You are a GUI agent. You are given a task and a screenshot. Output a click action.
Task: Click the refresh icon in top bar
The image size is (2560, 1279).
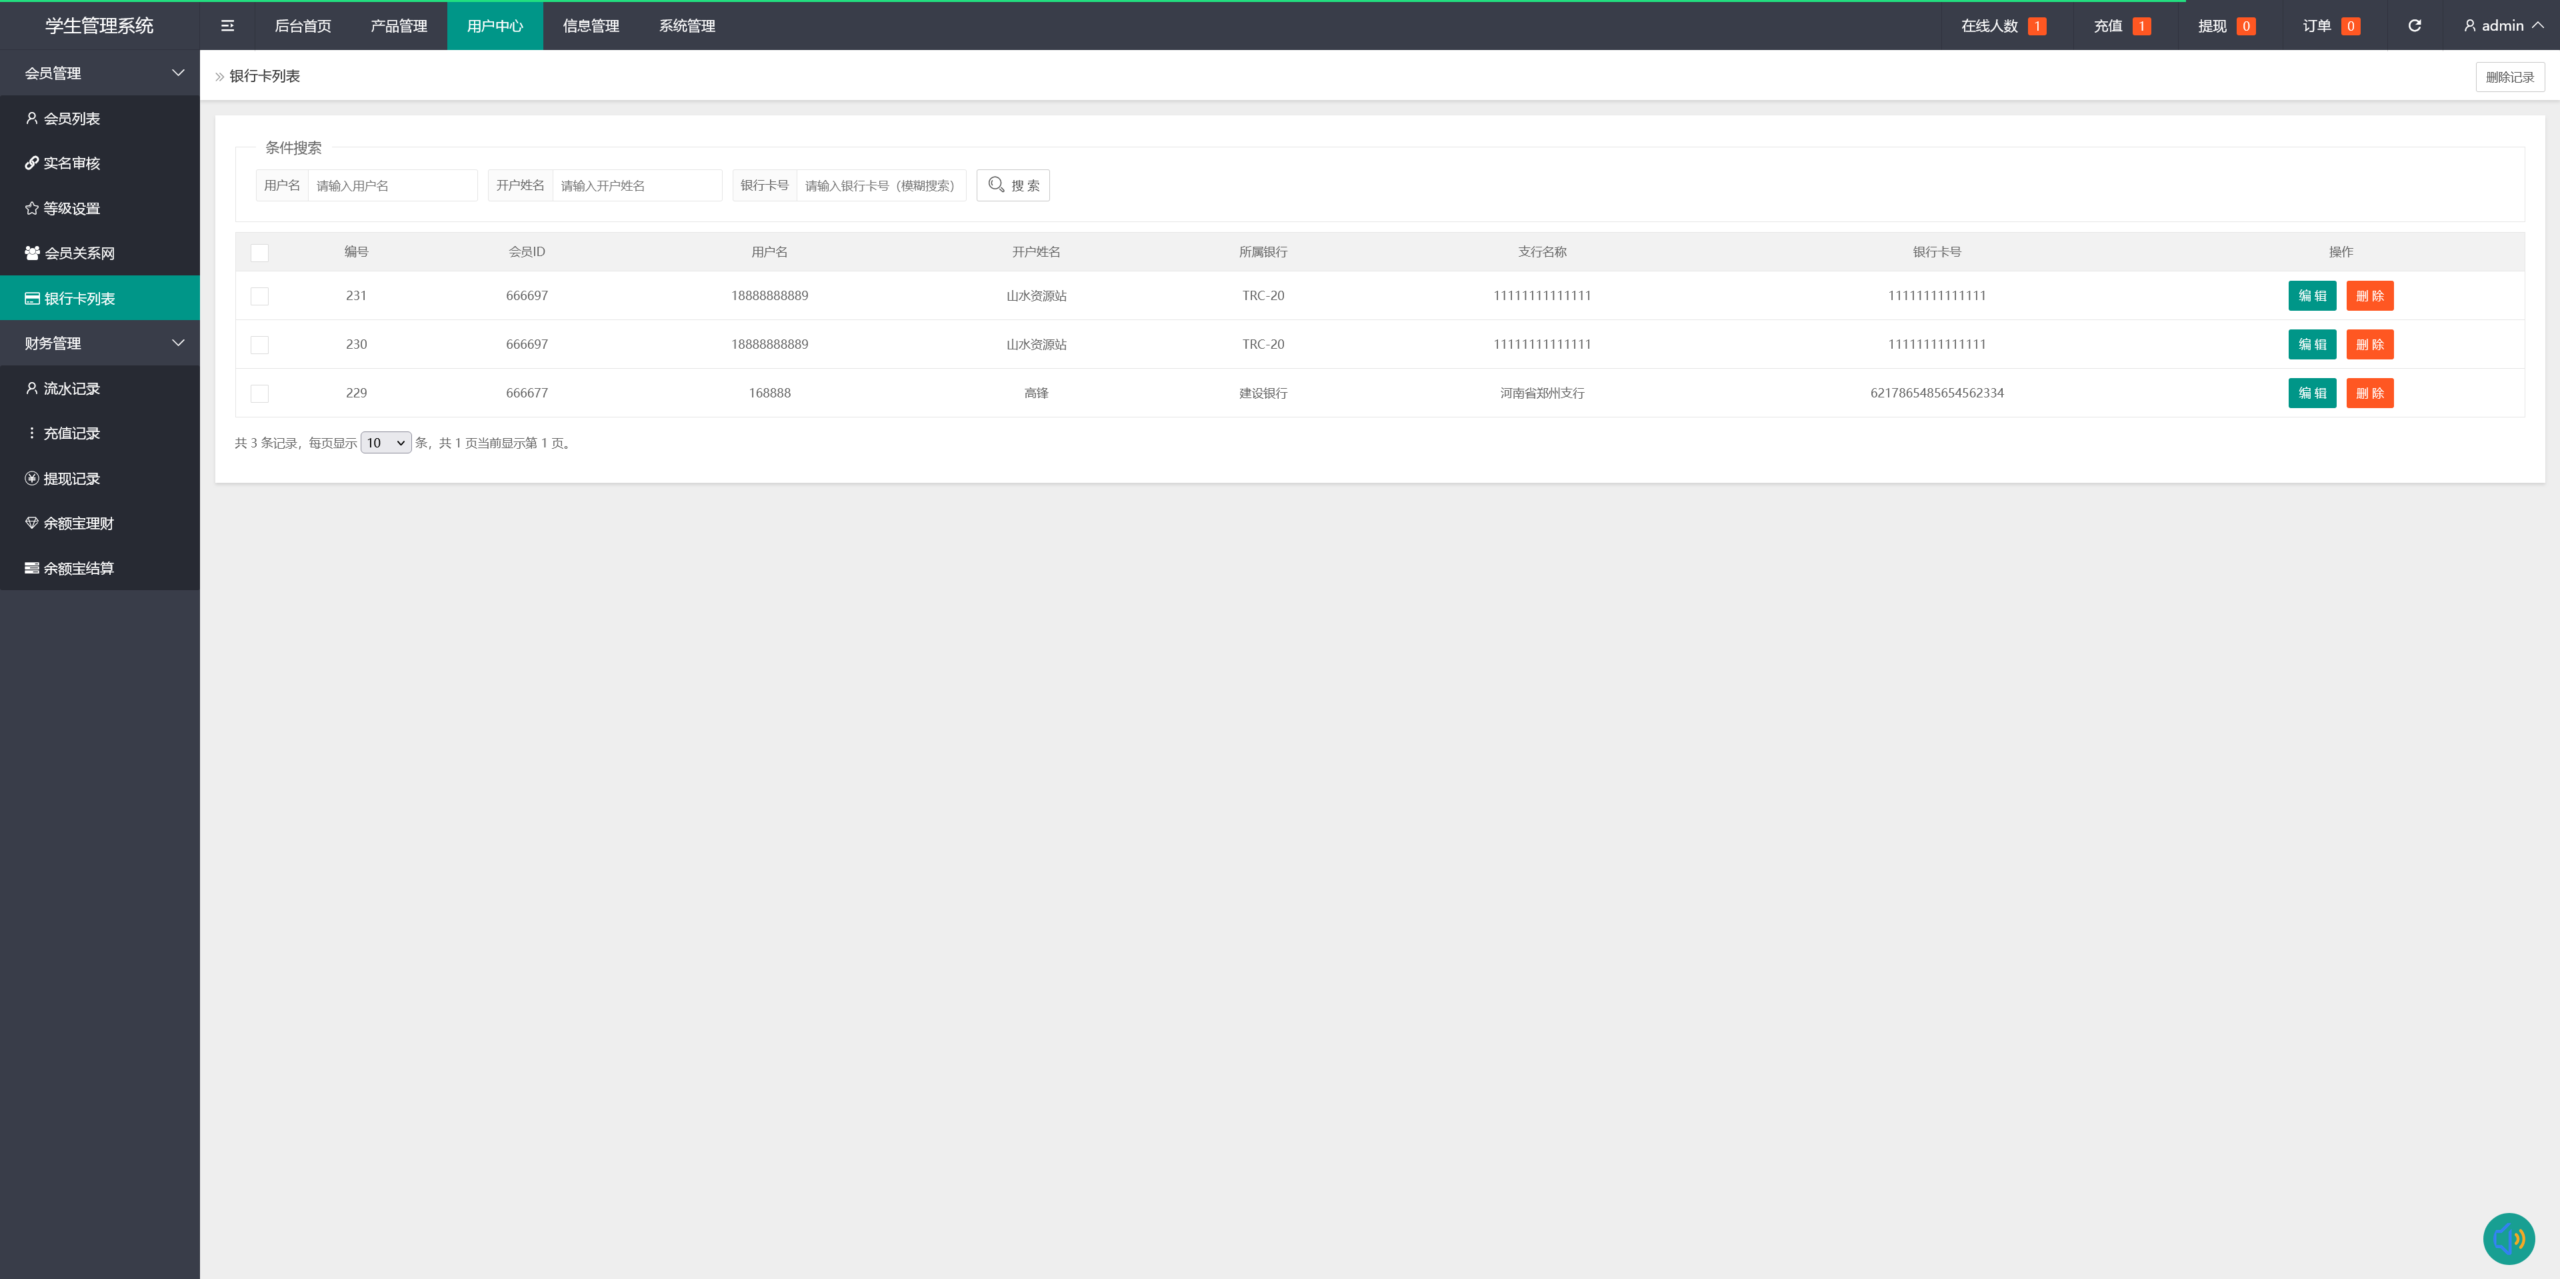pyautogui.click(x=2414, y=26)
